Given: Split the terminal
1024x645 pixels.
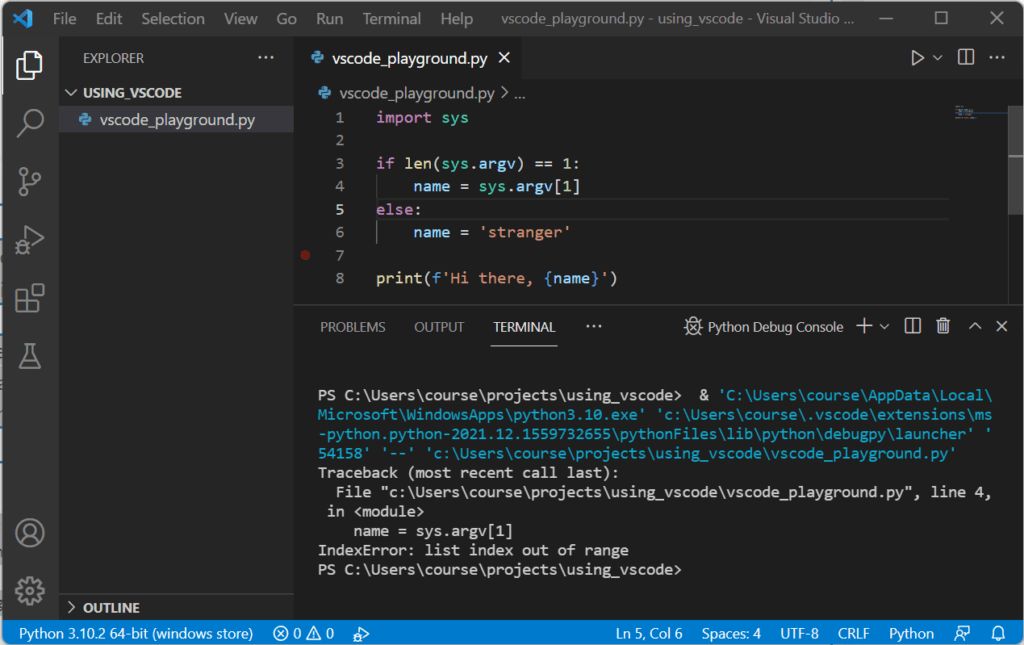Looking at the screenshot, I should [x=911, y=325].
